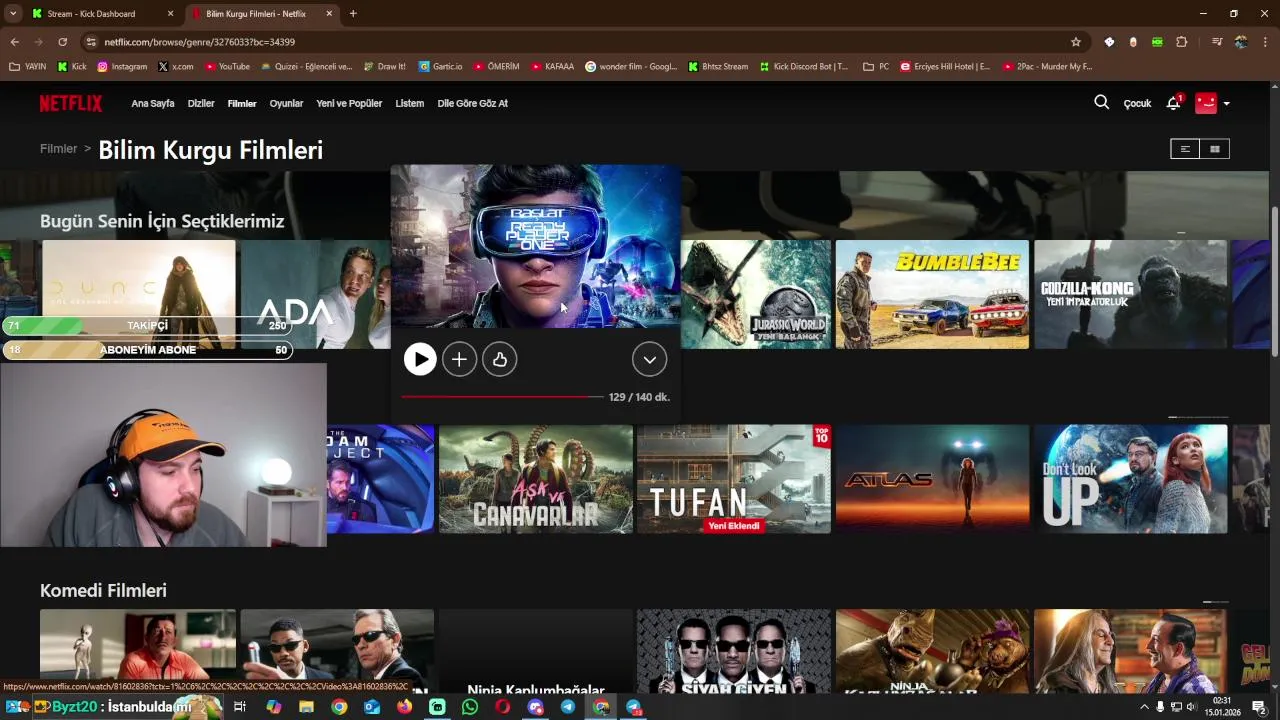Open the Tufan movie thumbnail
Screen dimensions: 1280x720
734,479
